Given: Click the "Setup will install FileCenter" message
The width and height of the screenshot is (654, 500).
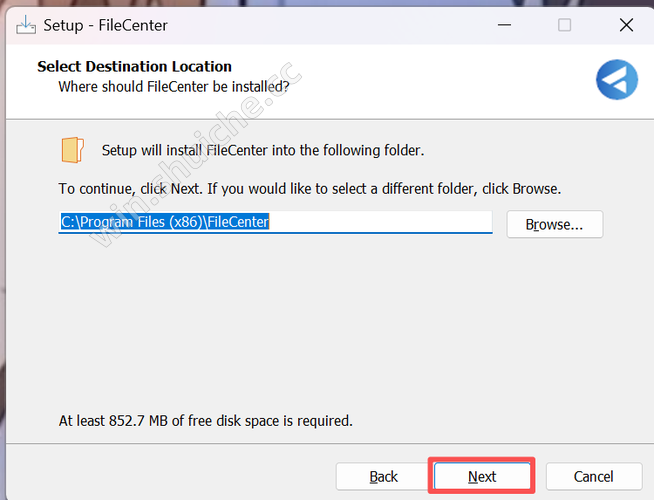Looking at the screenshot, I should pyautogui.click(x=263, y=151).
